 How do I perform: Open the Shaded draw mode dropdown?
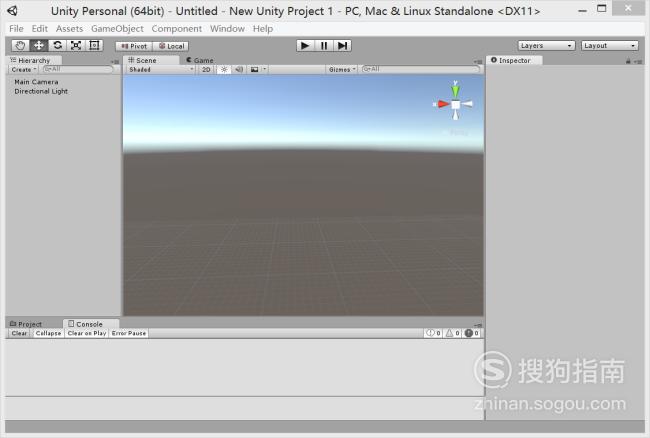tap(161, 70)
